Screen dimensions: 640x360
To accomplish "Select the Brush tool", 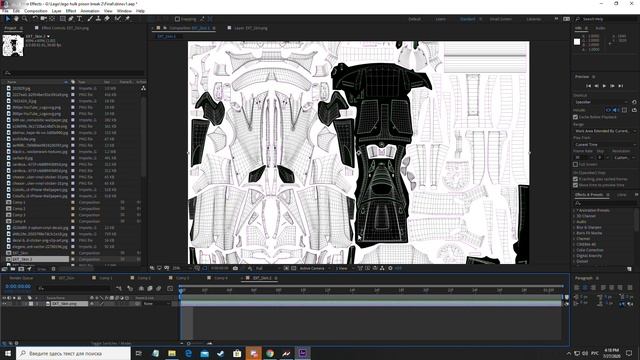I will (x=90, y=19).
